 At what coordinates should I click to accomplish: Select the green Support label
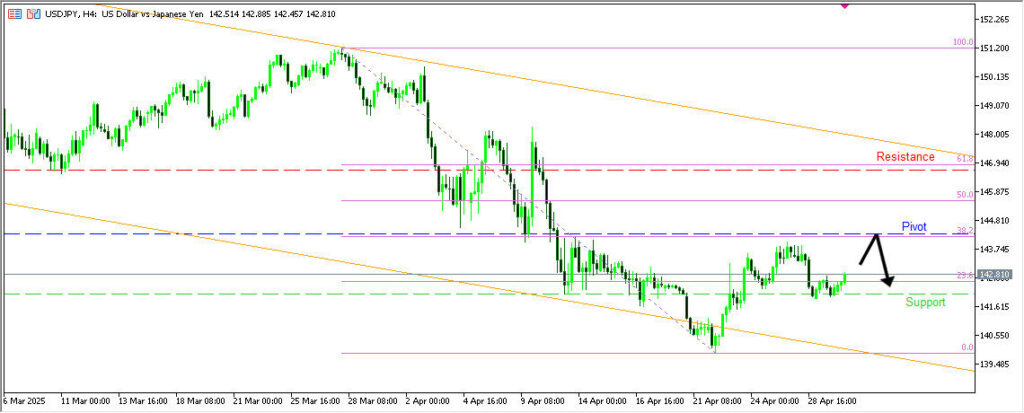click(924, 301)
